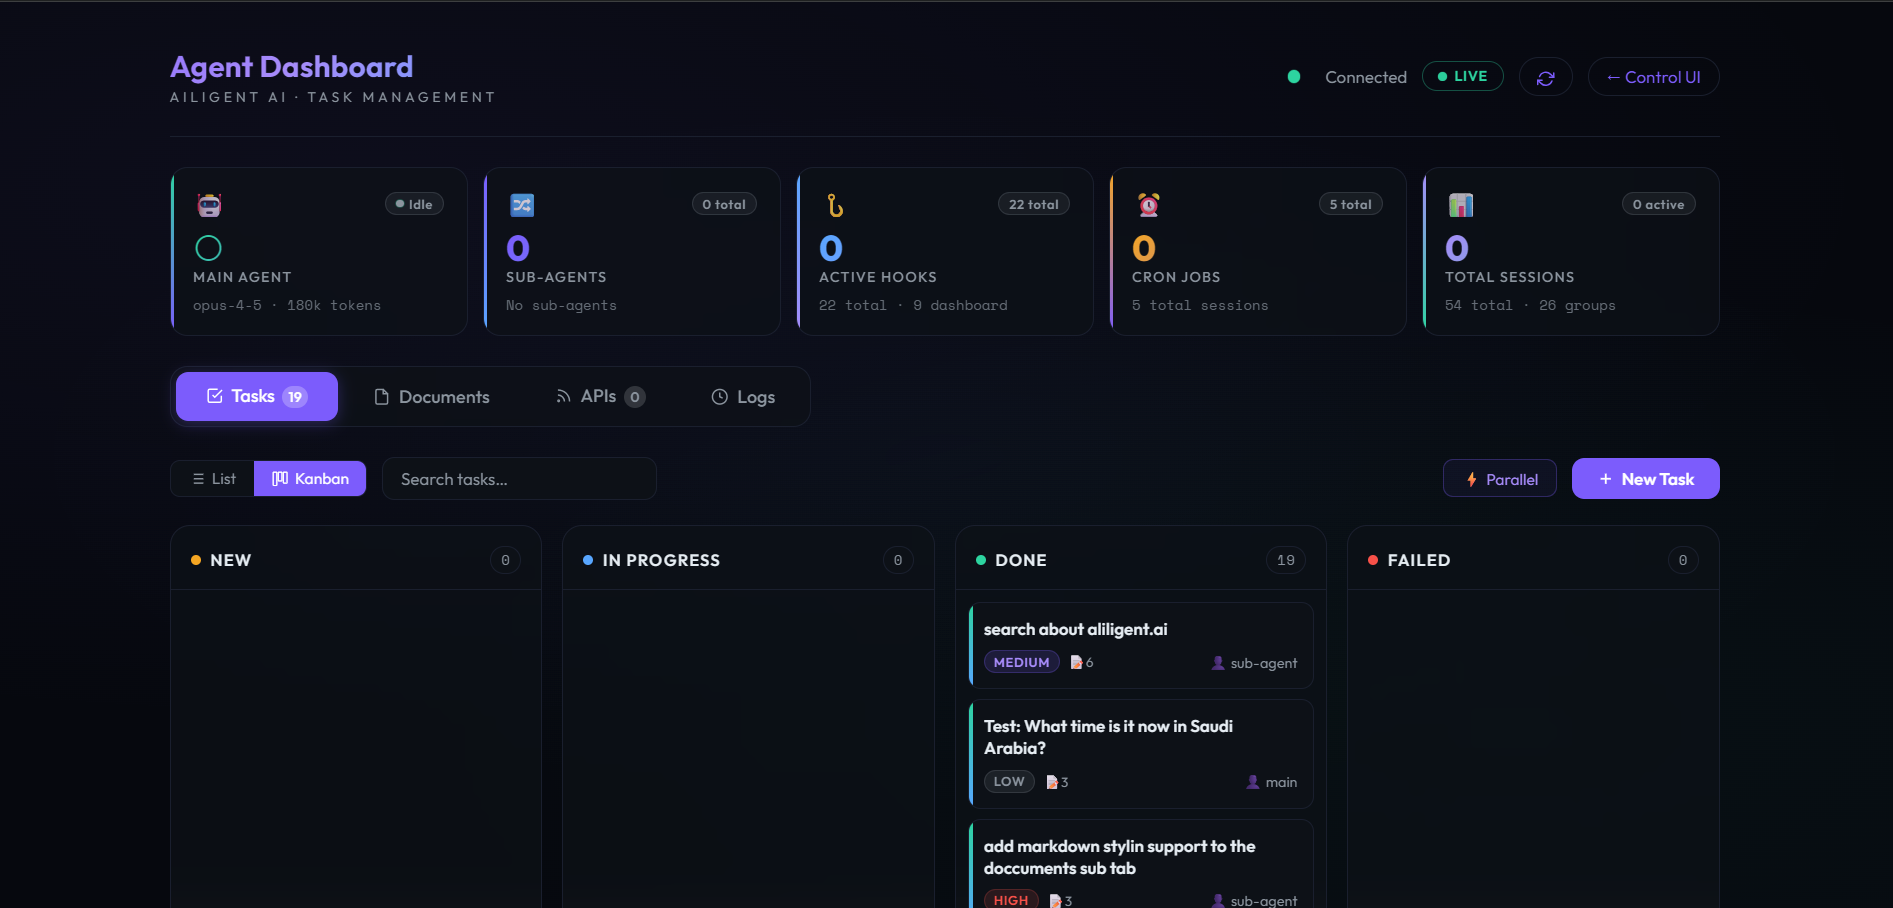Image resolution: width=1893 pixels, height=908 pixels.
Task: Click the sub-agent user icon on ailigent.ai card
Action: 1218,663
